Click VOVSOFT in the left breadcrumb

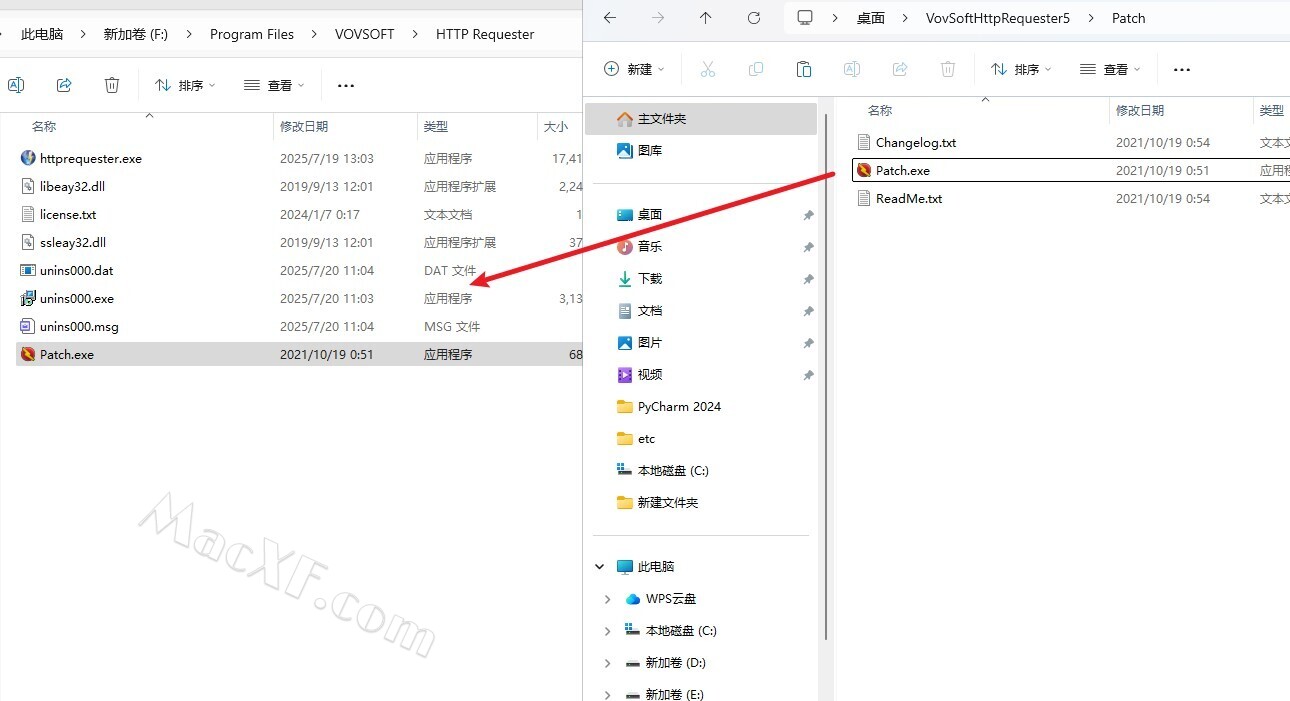[365, 34]
